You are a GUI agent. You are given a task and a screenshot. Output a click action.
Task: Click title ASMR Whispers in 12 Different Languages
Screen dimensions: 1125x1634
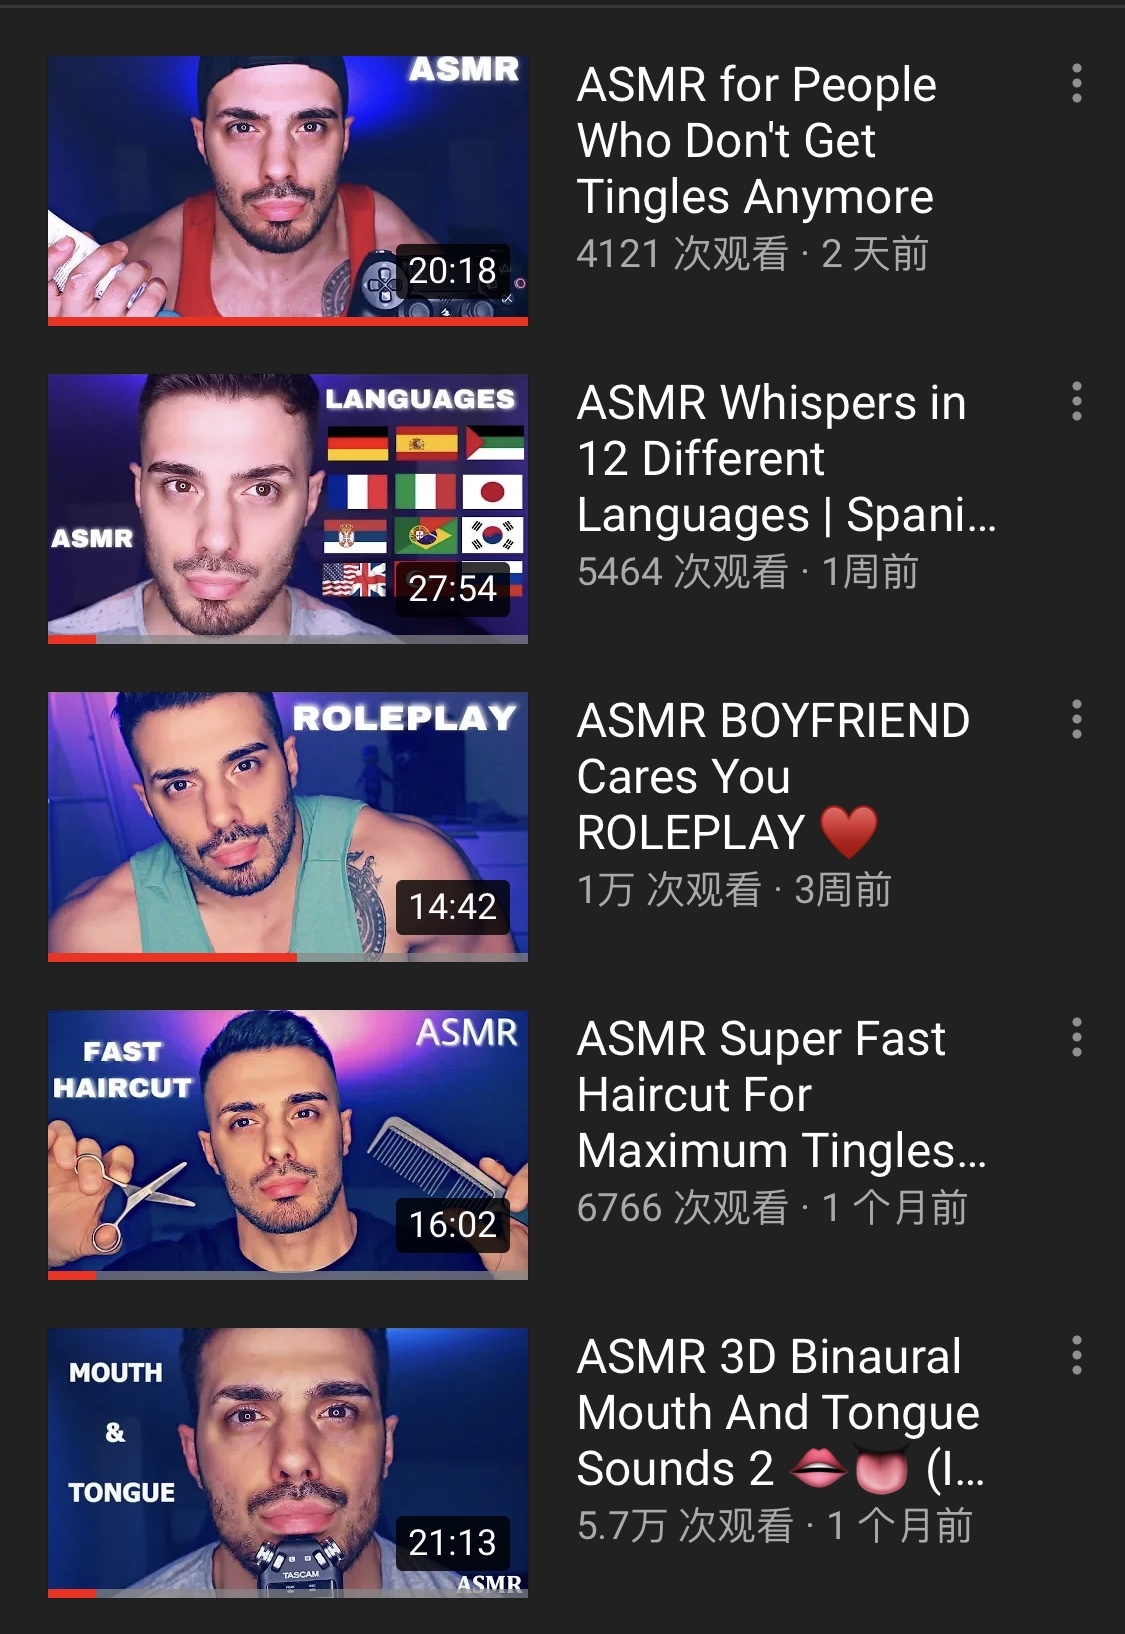(787, 459)
